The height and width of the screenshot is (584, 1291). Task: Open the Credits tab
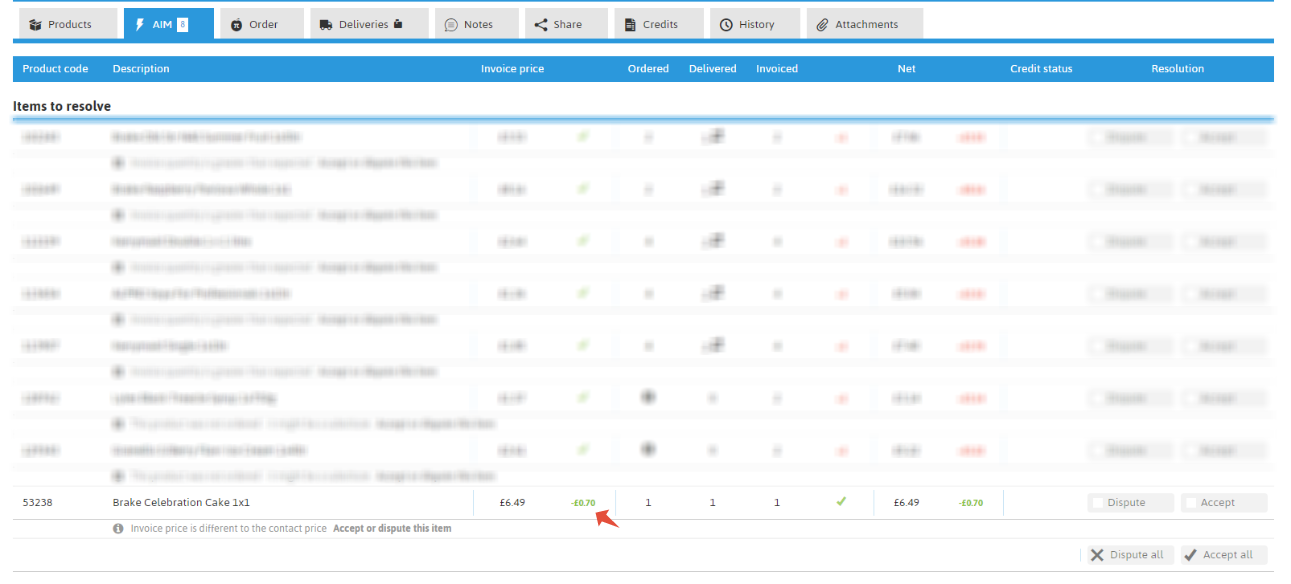click(658, 24)
